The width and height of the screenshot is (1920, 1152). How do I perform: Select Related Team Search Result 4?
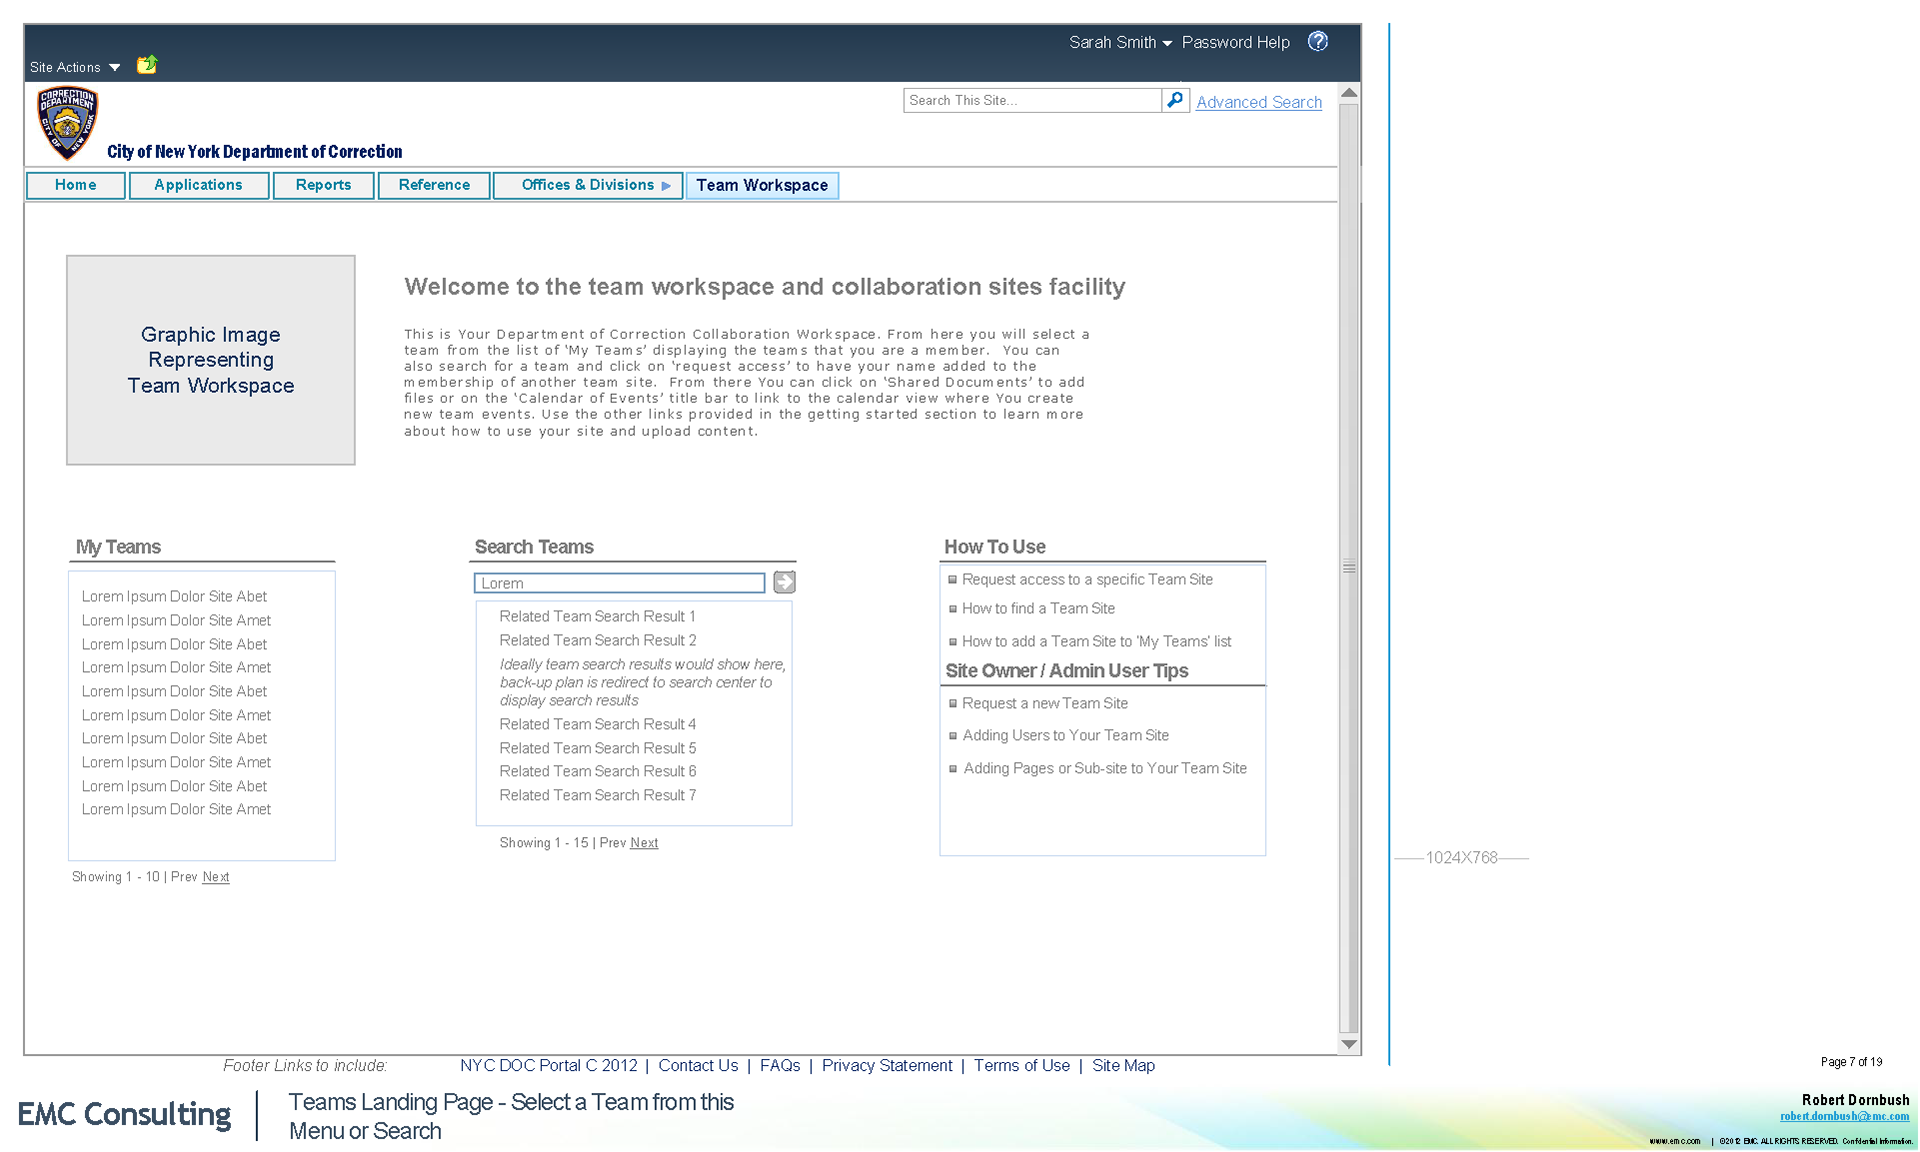pyautogui.click(x=597, y=724)
